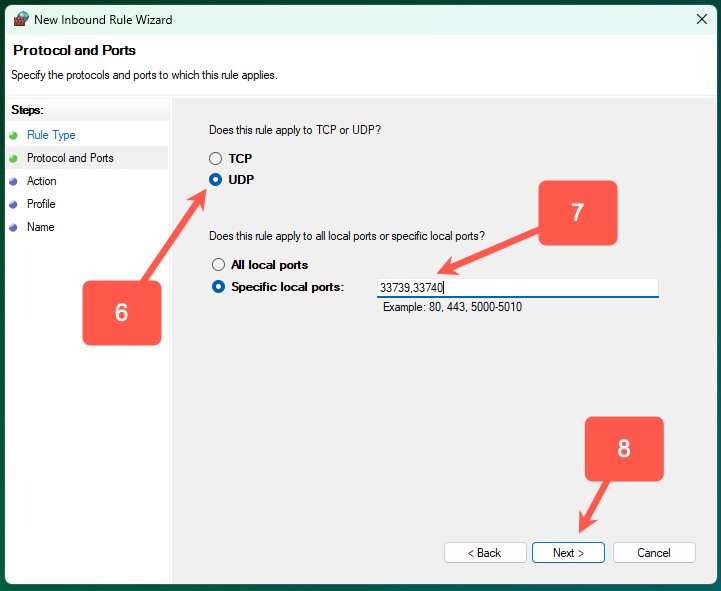Click the firewall wizard icon in title bar
The width and height of the screenshot is (721, 591).
pos(20,19)
